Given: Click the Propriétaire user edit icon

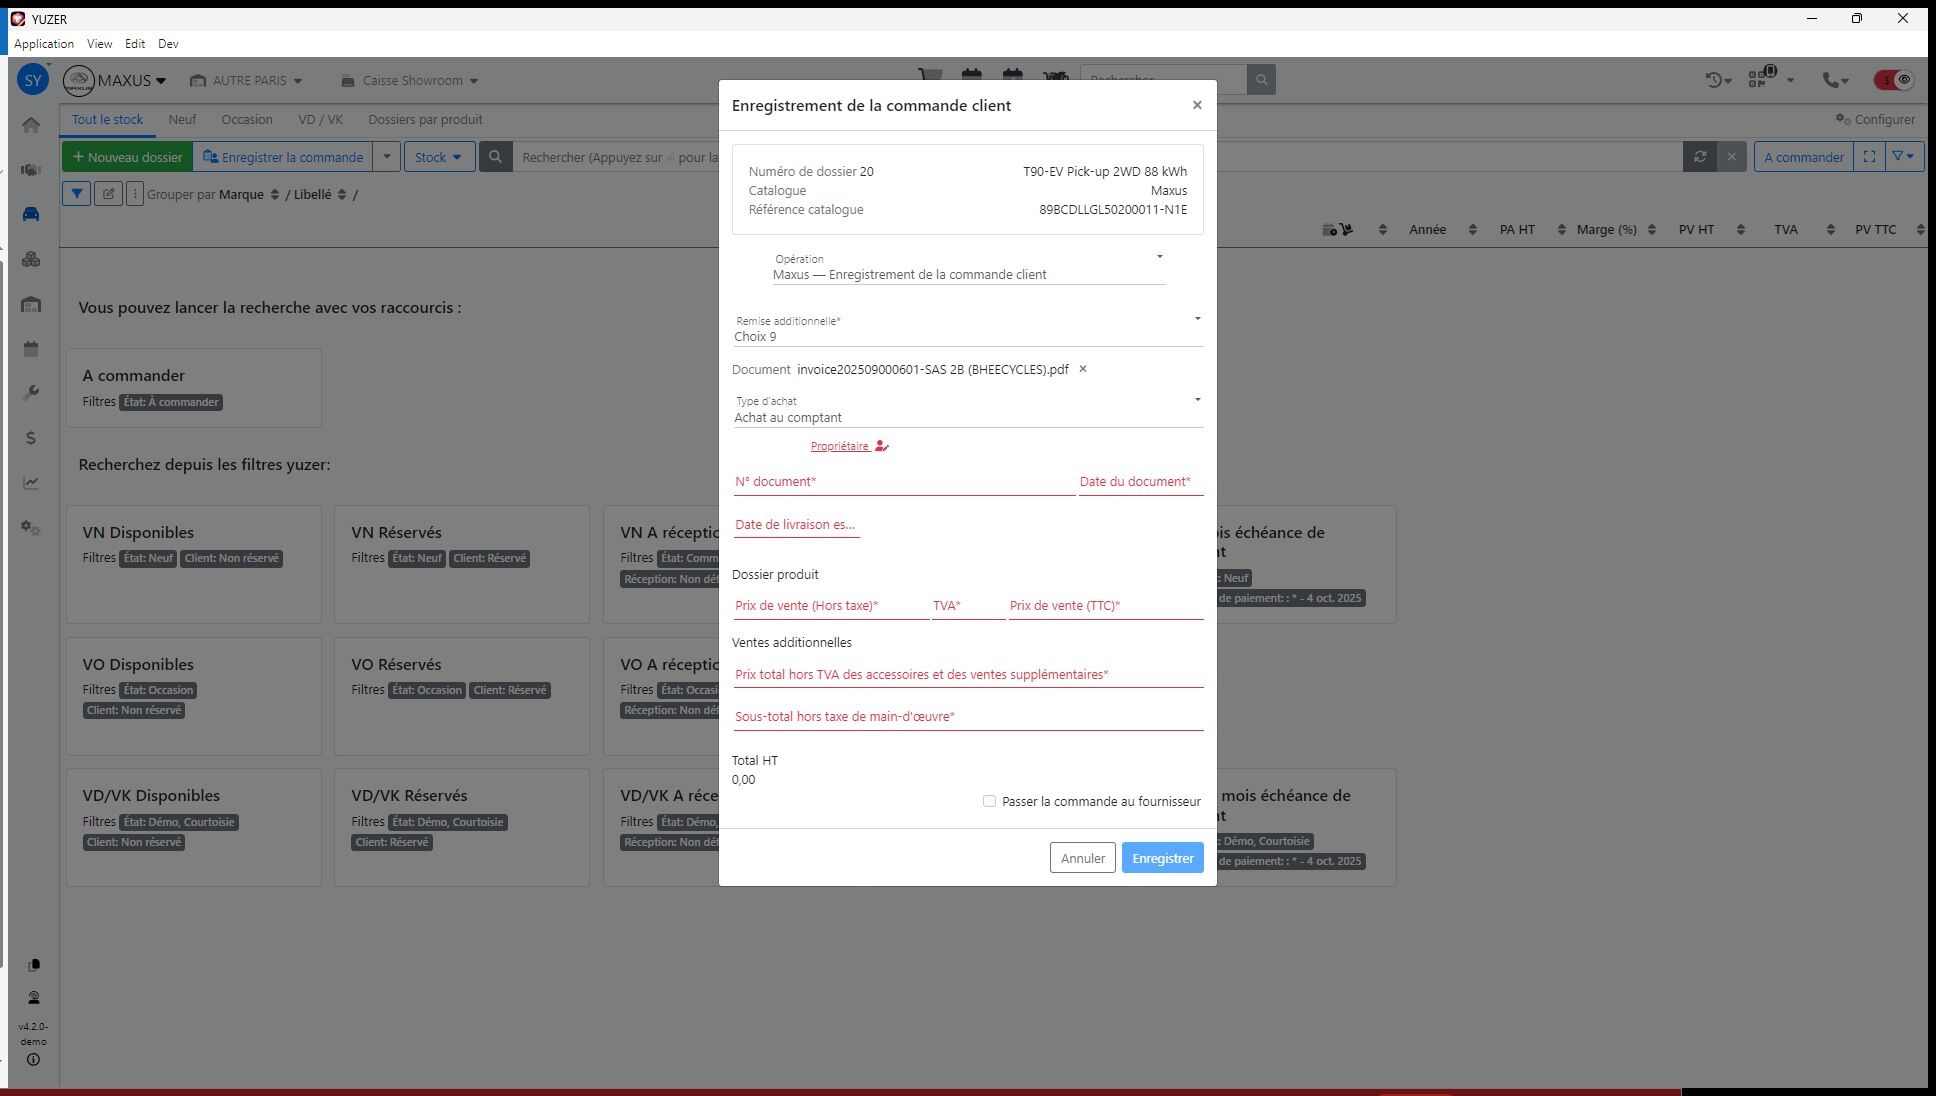Looking at the screenshot, I should [x=881, y=446].
